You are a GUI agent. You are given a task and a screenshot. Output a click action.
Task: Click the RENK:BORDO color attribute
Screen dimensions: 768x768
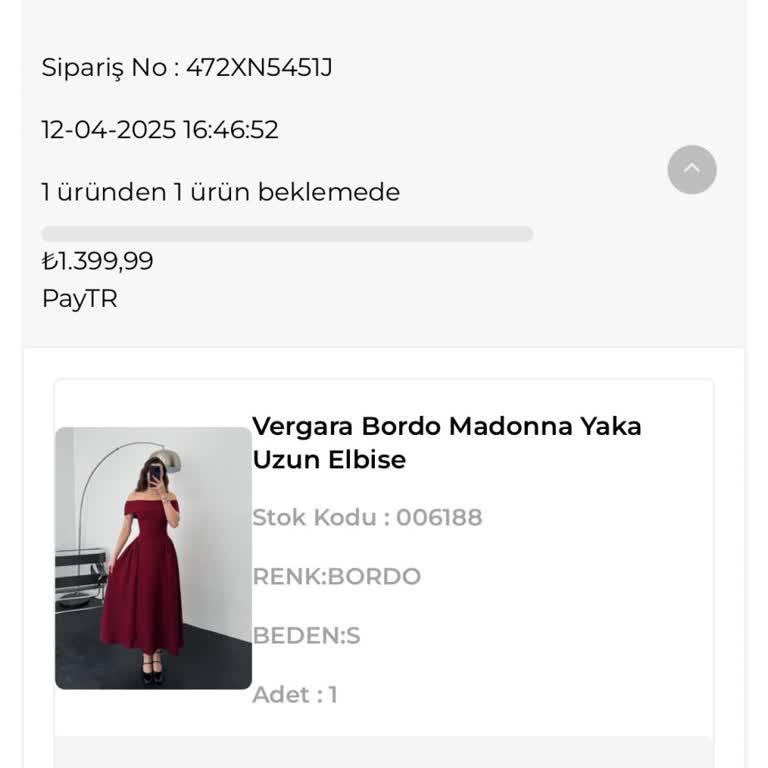336,576
